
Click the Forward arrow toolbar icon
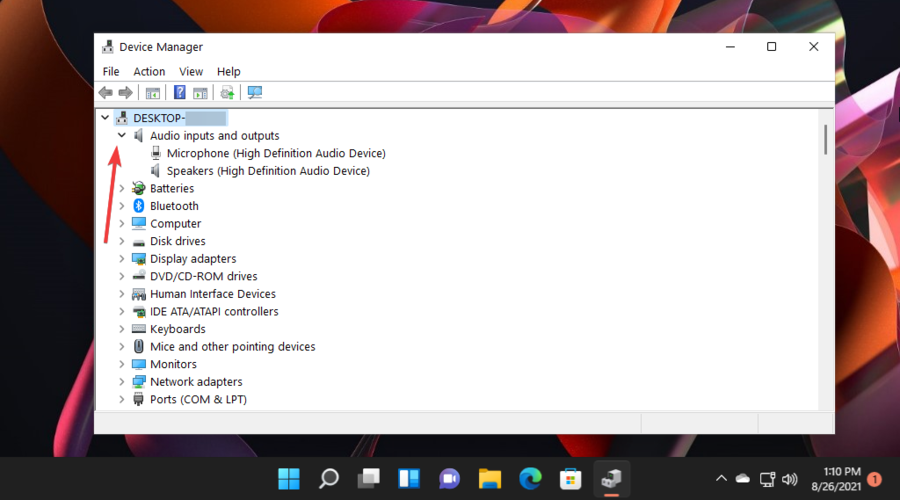click(x=125, y=92)
